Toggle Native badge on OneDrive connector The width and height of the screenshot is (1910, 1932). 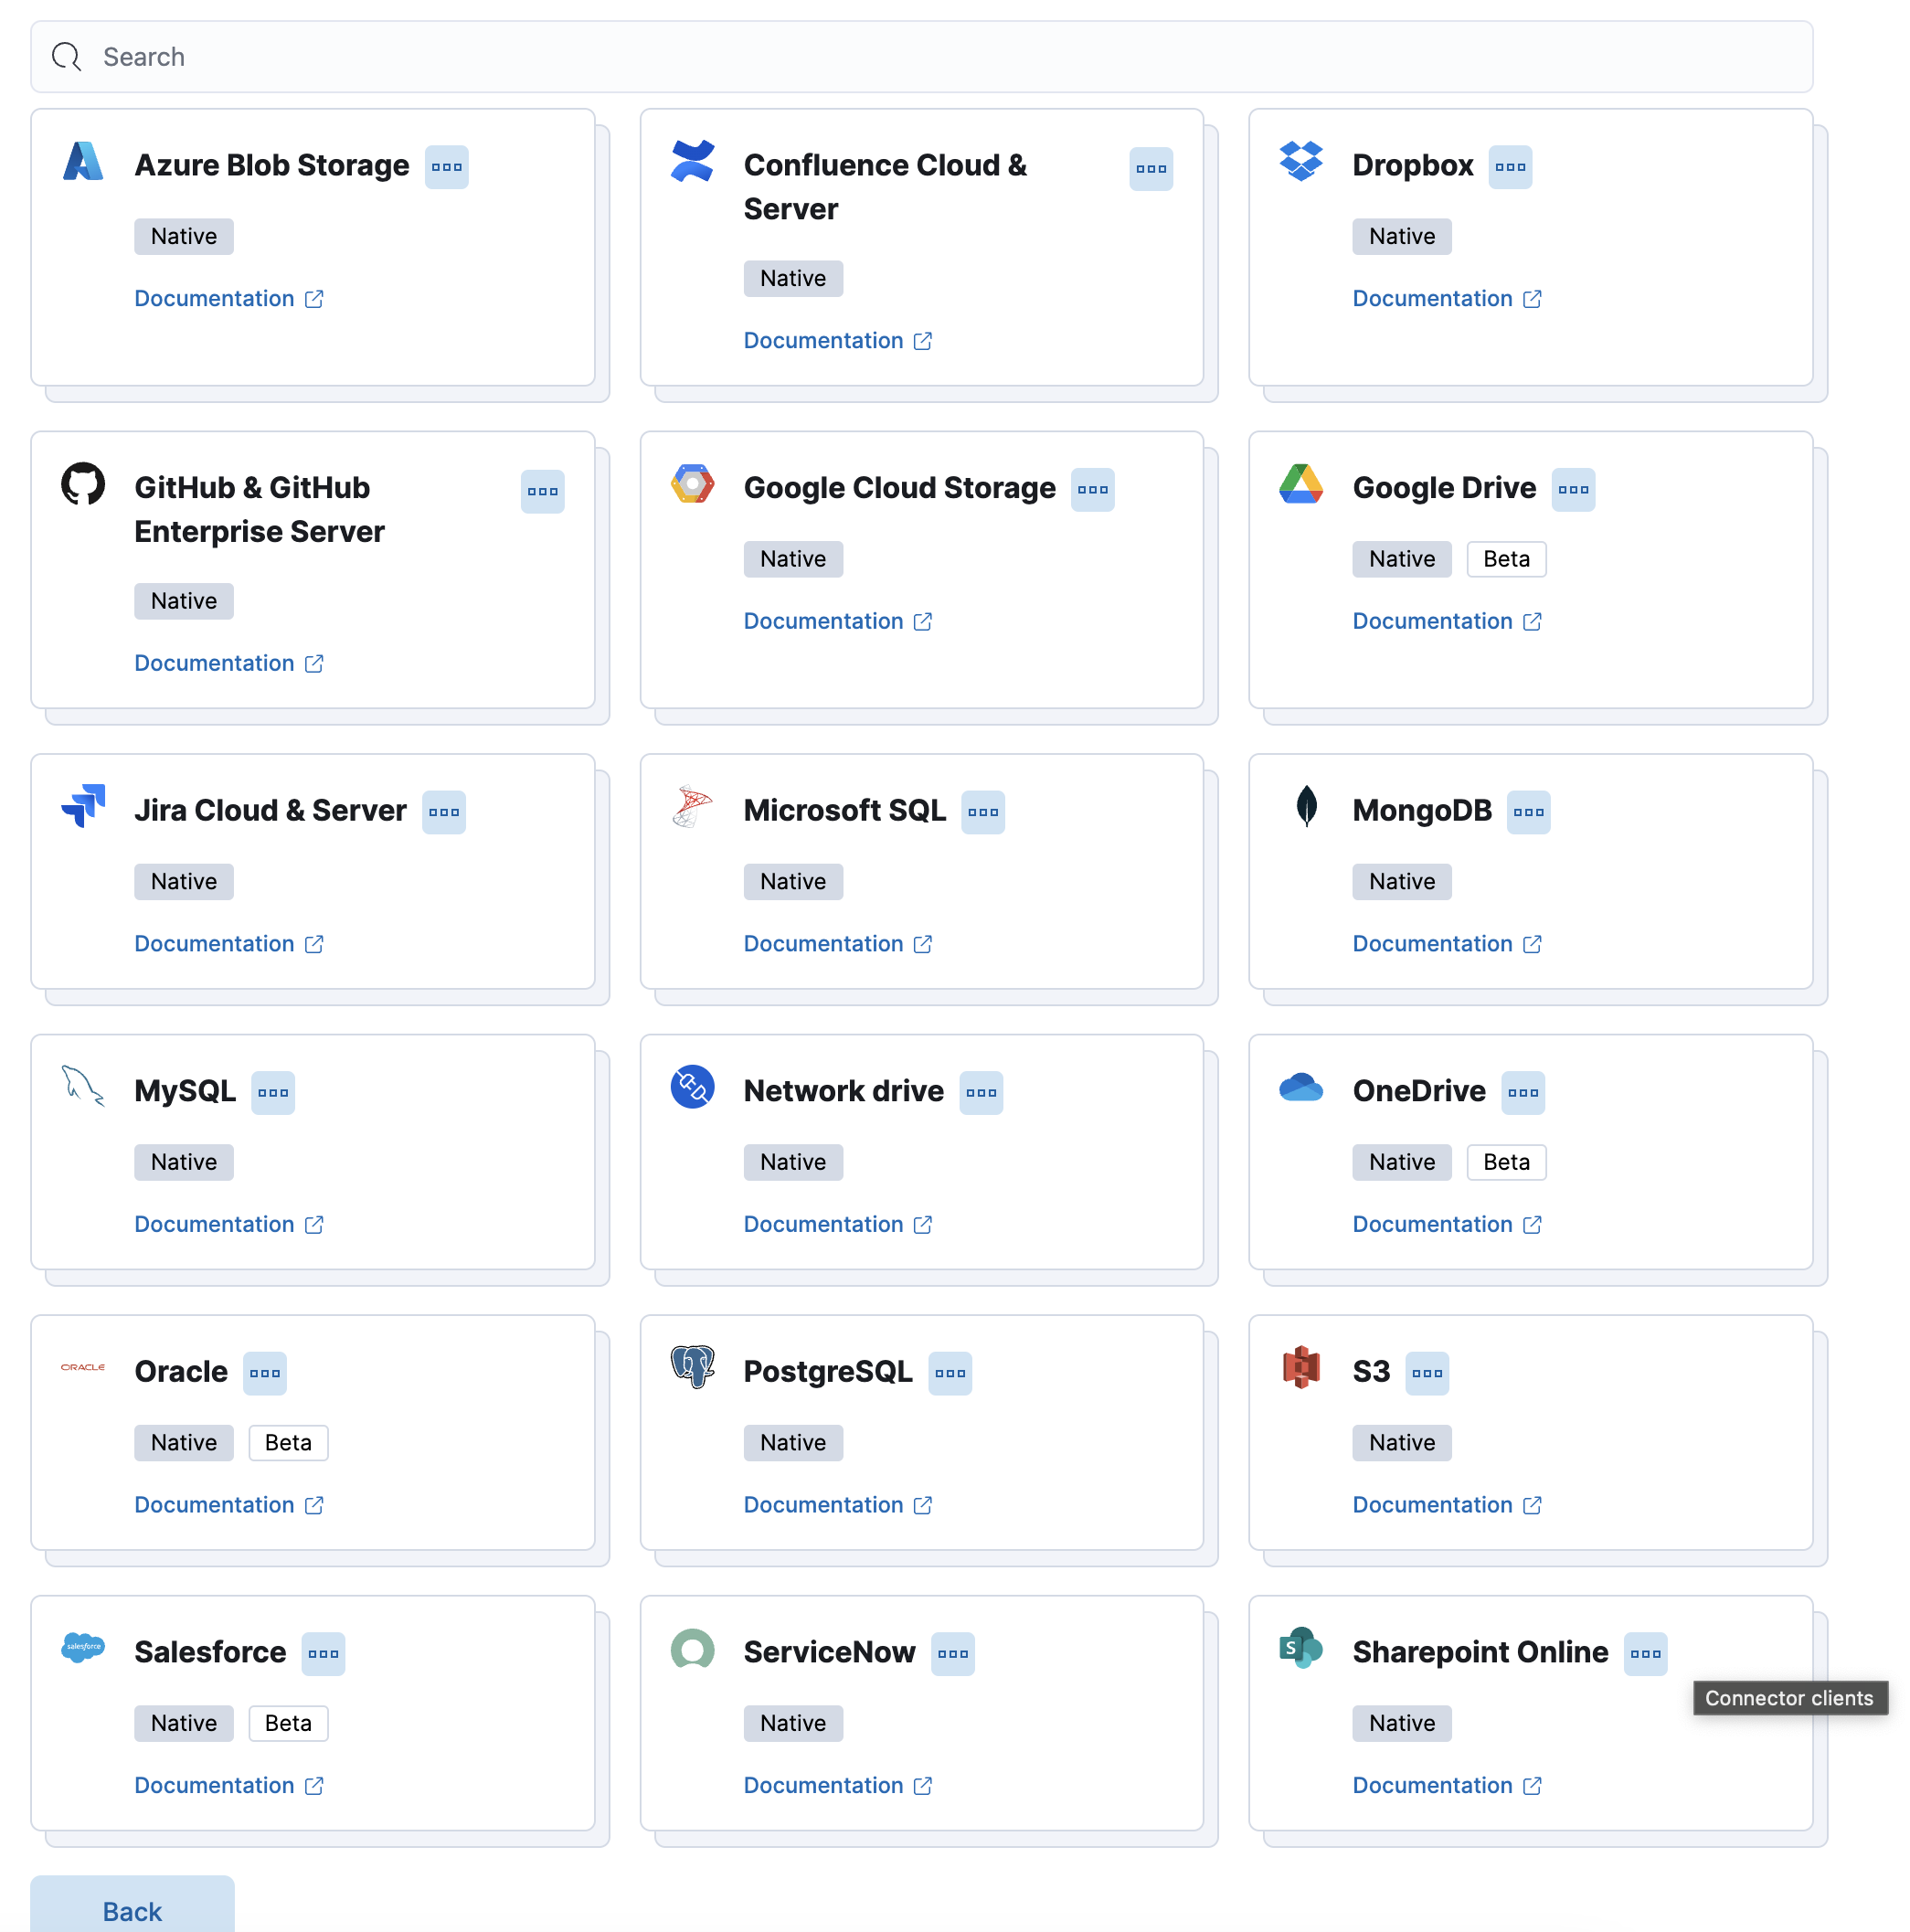(1401, 1159)
